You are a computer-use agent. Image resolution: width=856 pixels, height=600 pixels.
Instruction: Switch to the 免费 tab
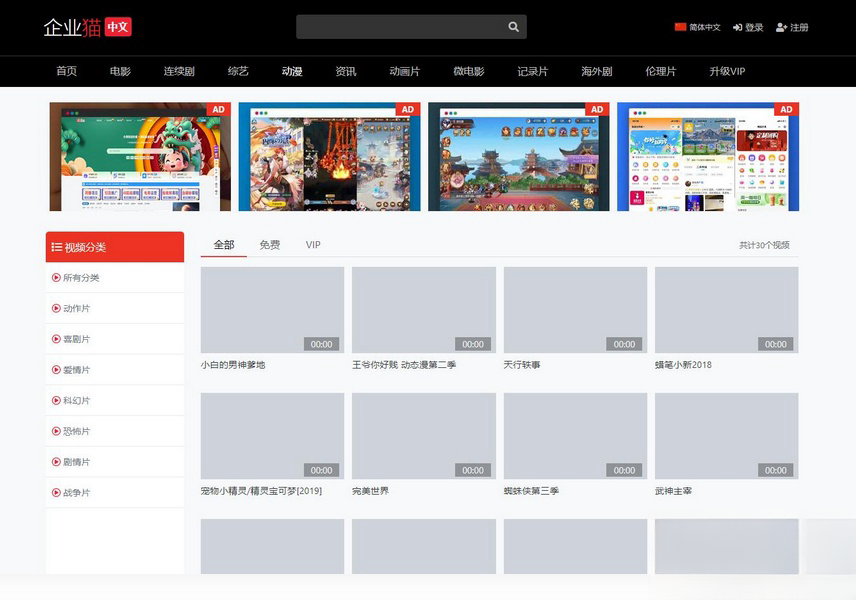269,244
